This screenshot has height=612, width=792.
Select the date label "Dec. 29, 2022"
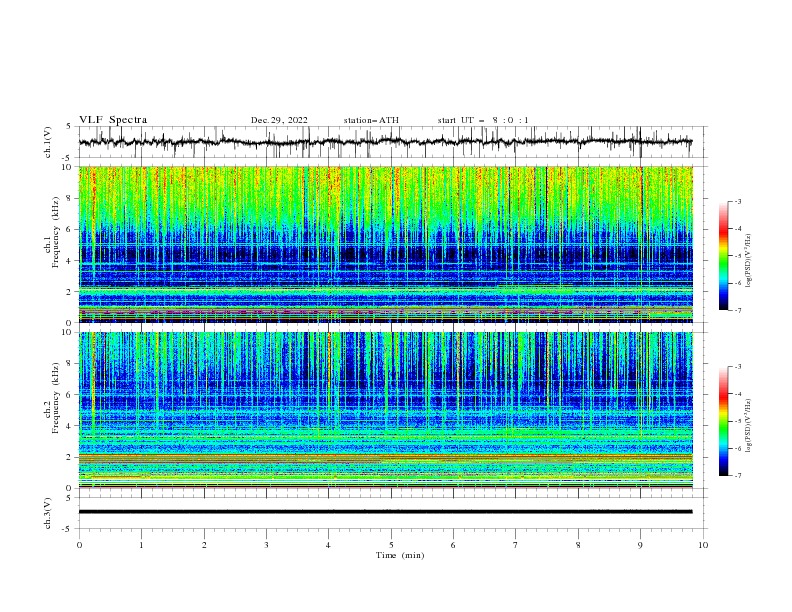point(279,120)
